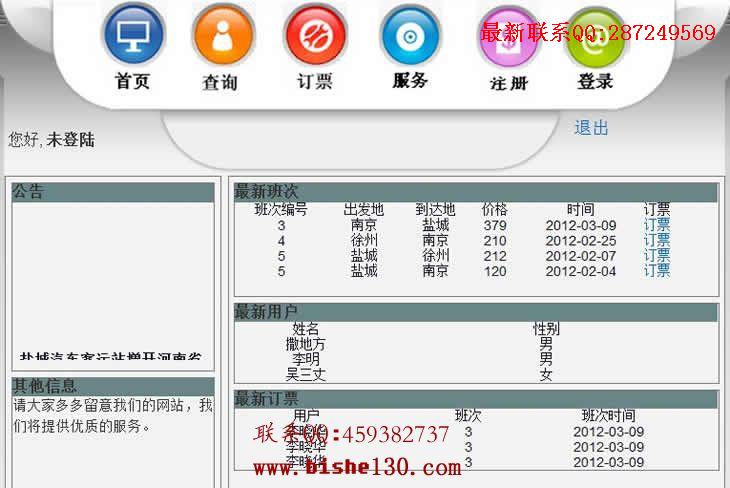Image resolution: width=730 pixels, height=488 pixels.
Task: Click the price 379 cell
Action: pos(494,225)
